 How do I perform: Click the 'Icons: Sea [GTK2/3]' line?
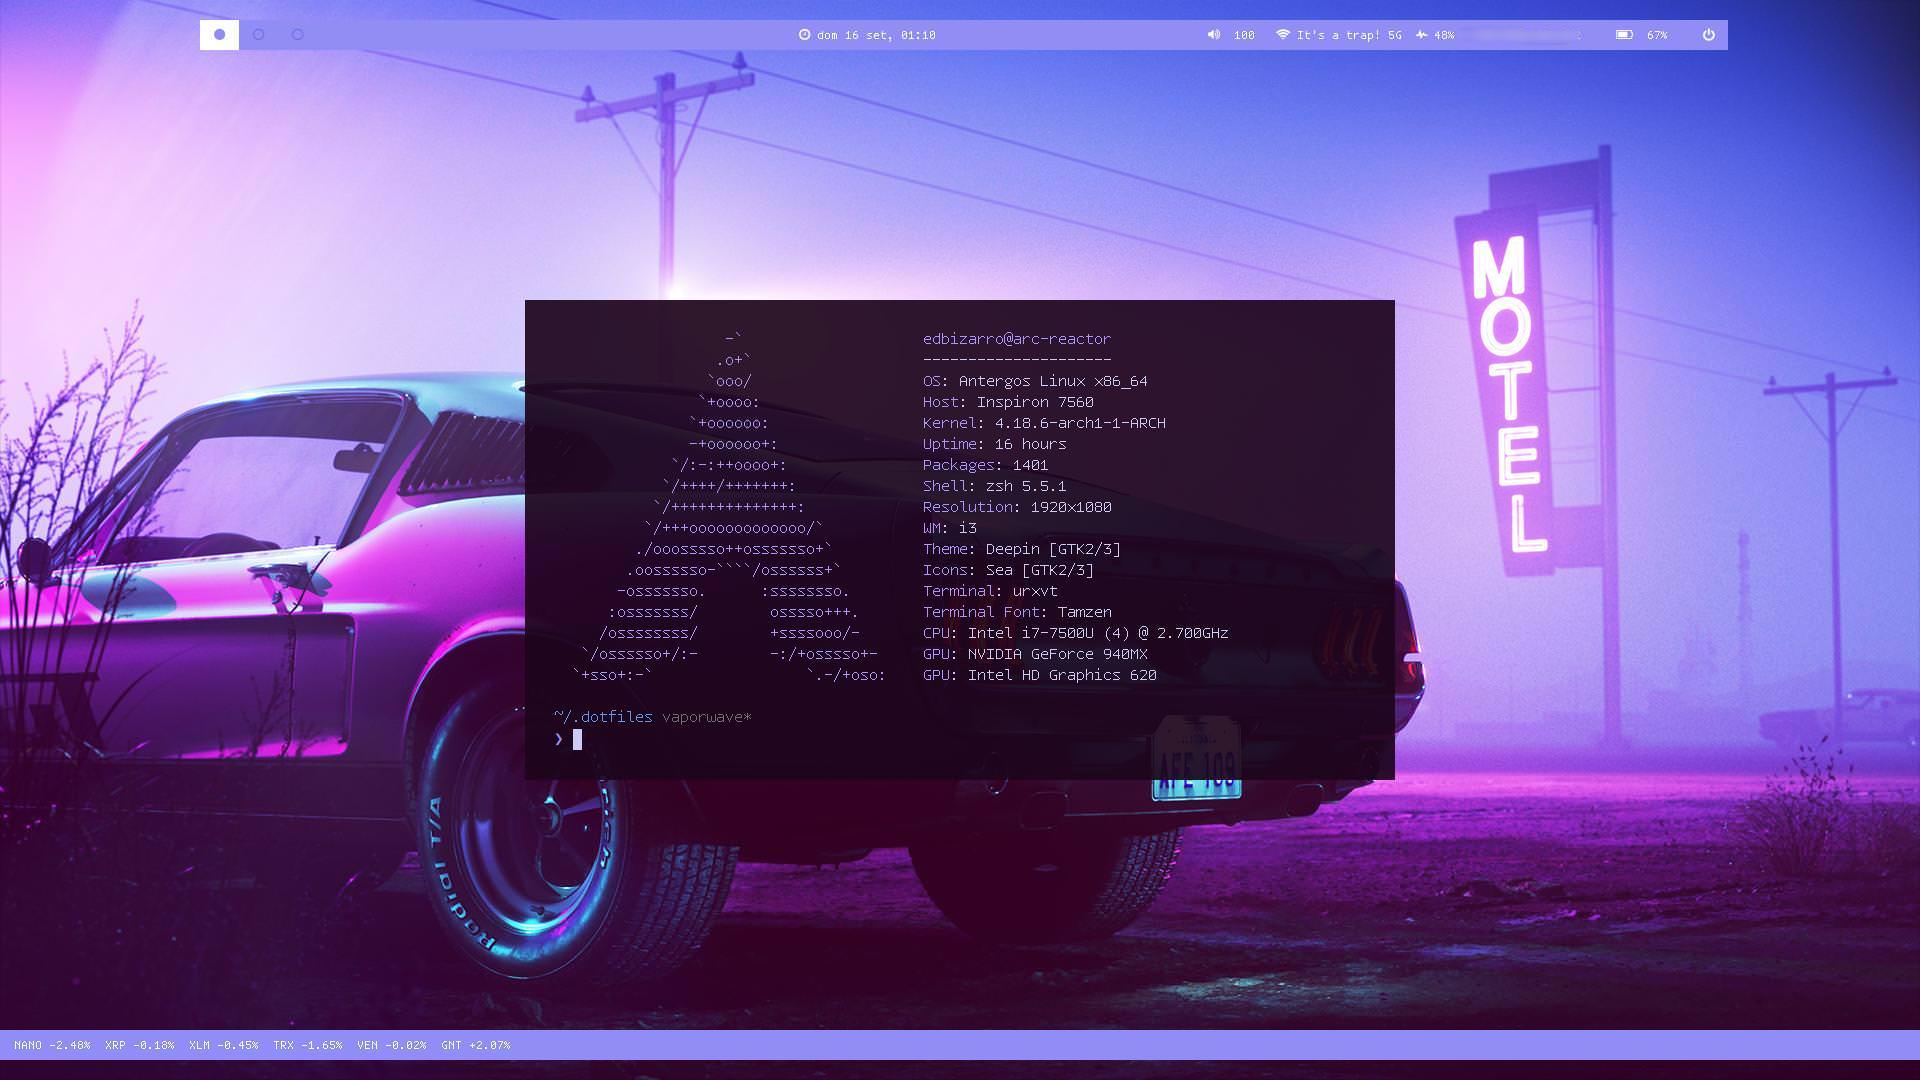pyautogui.click(x=1008, y=570)
